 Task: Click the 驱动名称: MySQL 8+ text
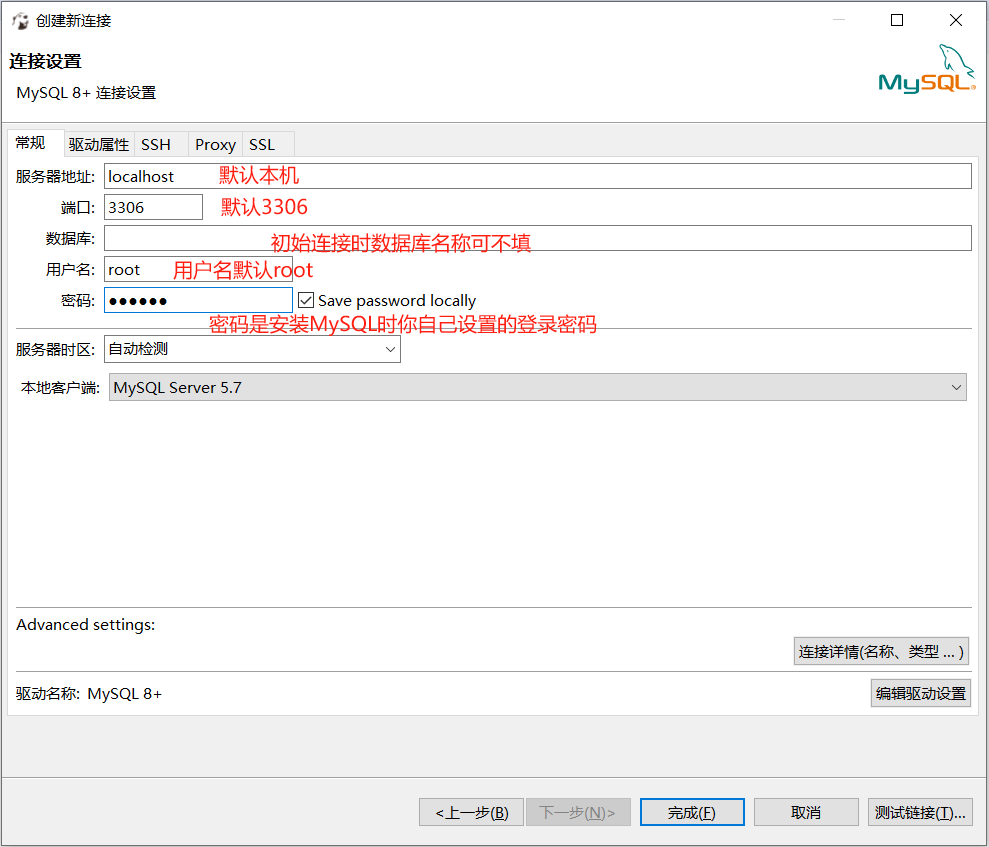coord(89,694)
